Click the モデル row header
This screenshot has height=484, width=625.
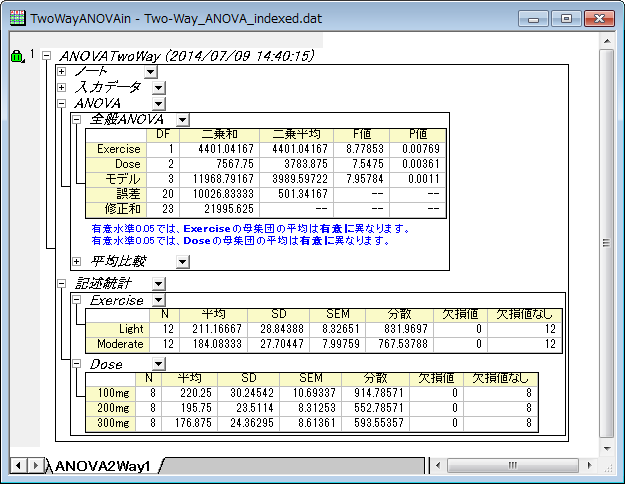[x=116, y=179]
